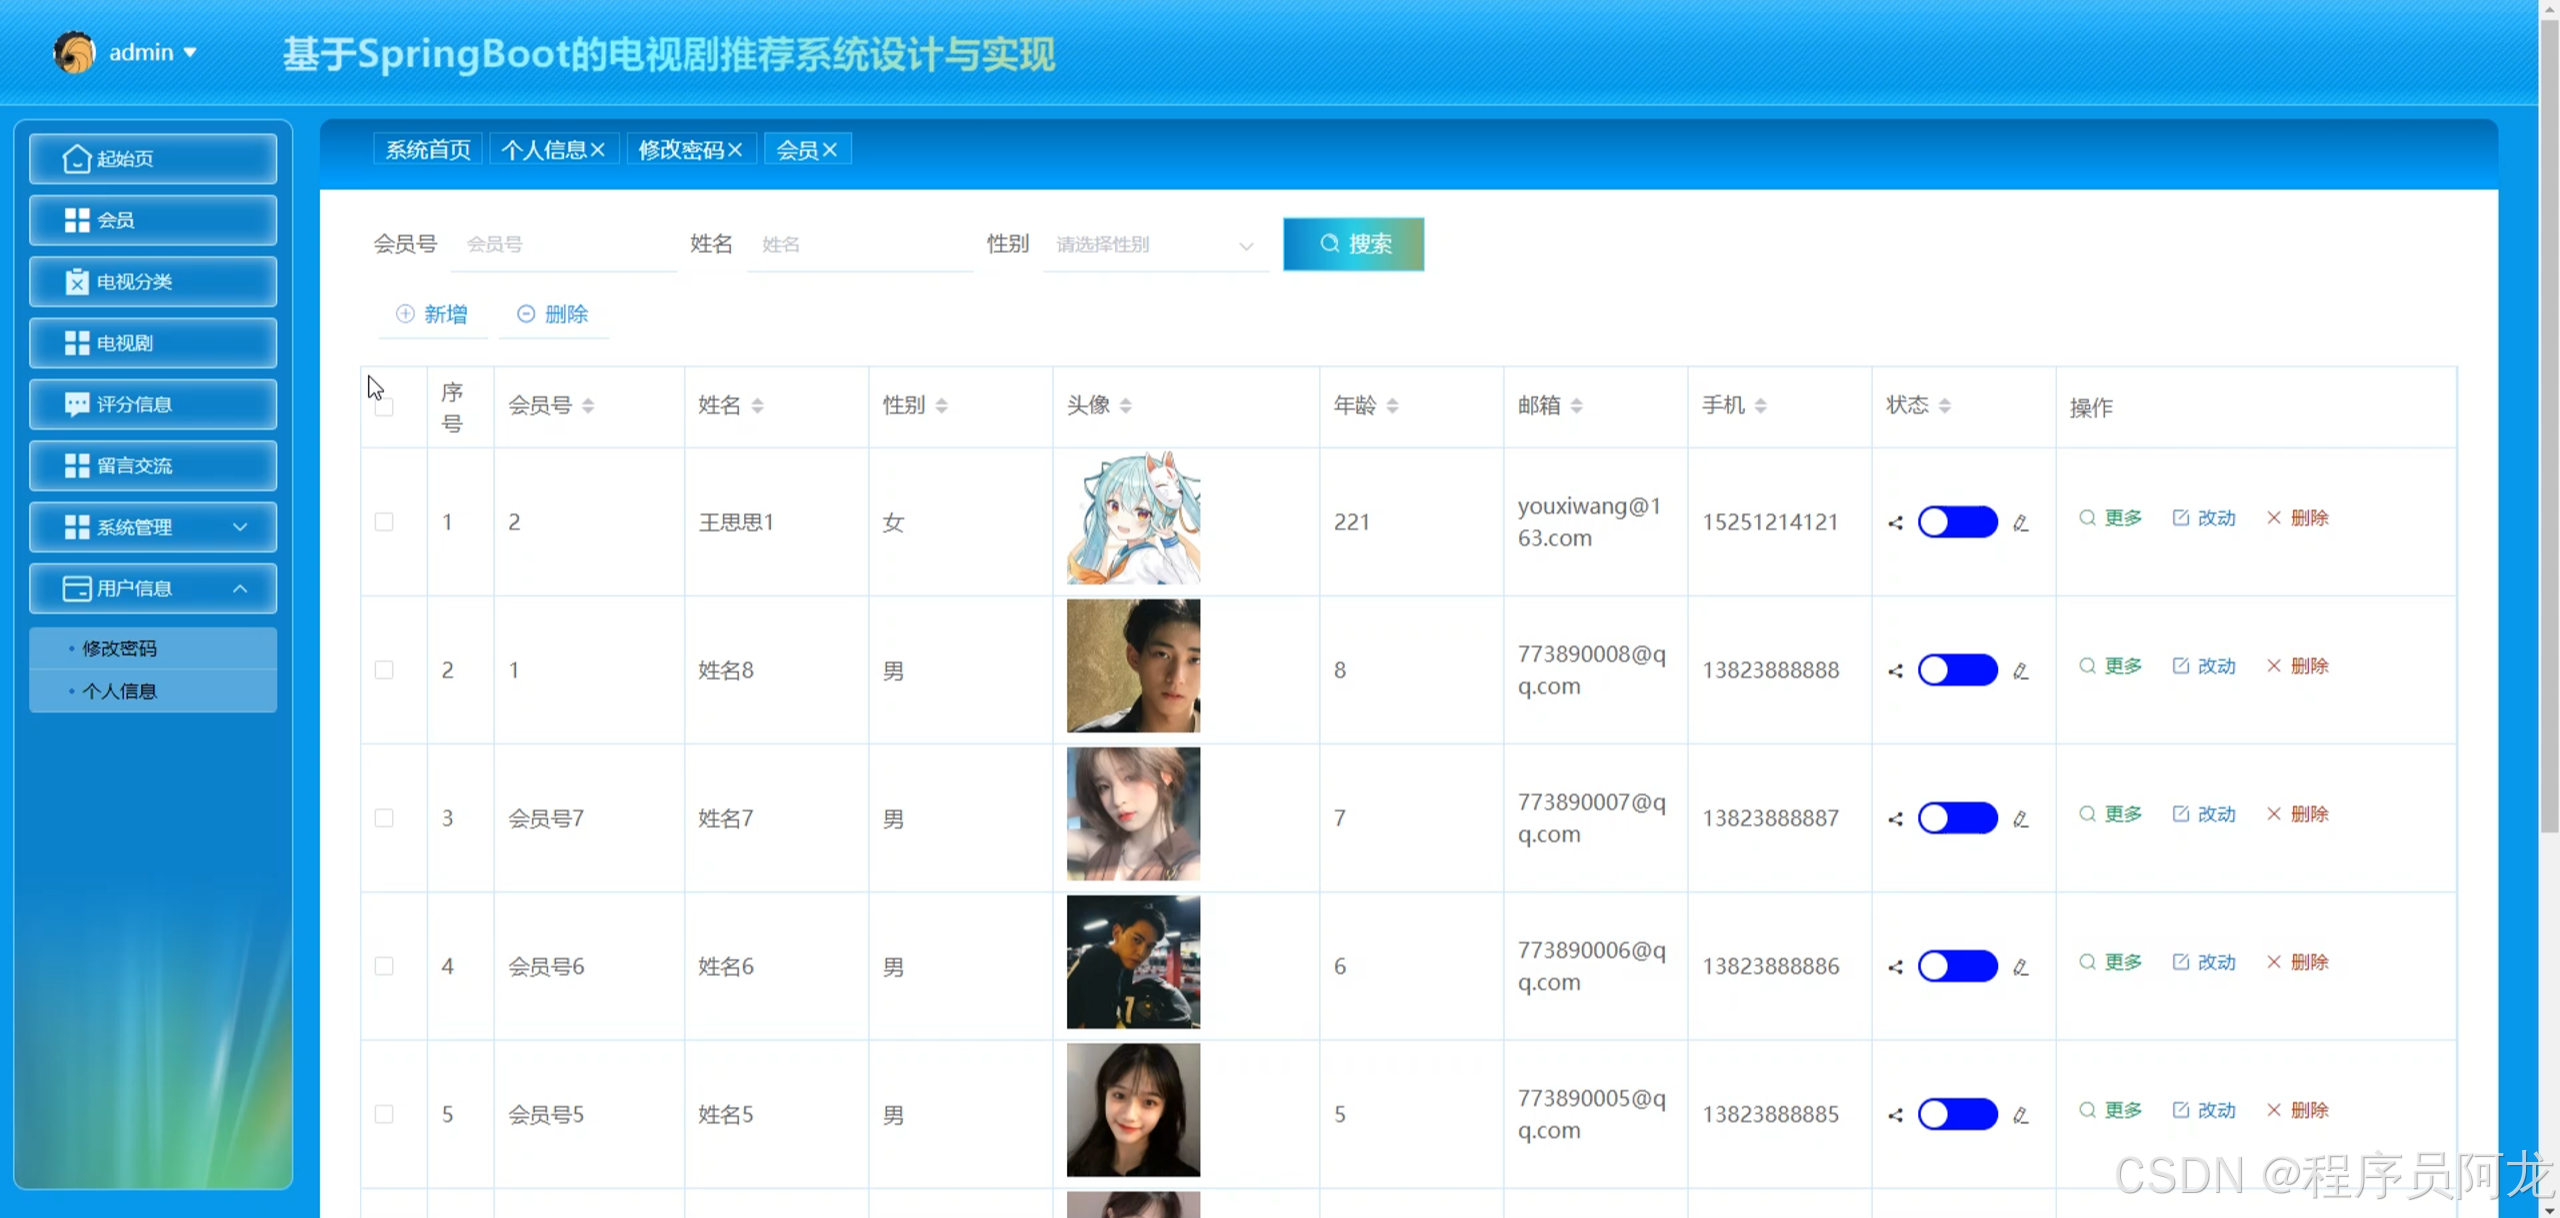2560x1218 pixels.
Task: Click the admin avatar icon in header
Action: [73, 52]
